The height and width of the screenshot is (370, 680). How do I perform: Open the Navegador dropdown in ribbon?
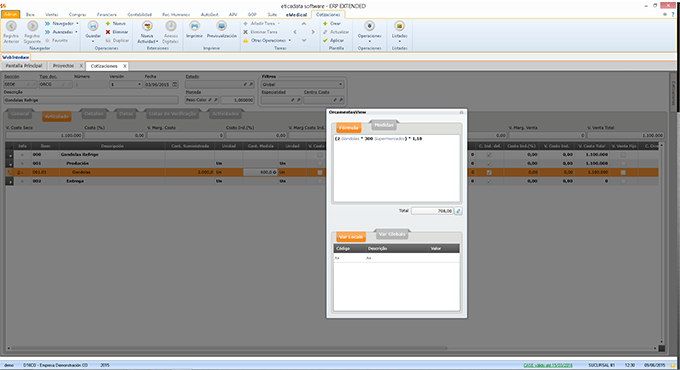pyautogui.click(x=77, y=23)
